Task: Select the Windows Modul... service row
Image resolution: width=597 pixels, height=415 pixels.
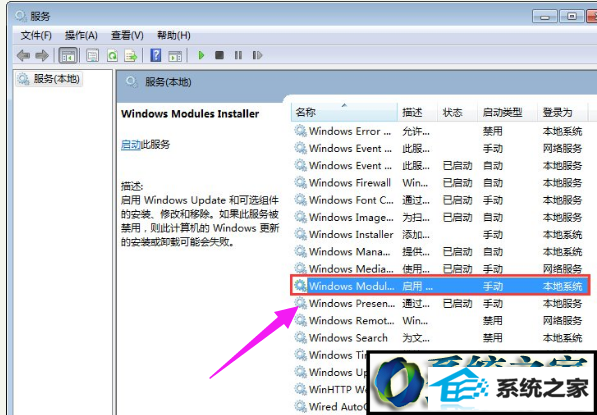Action: tap(440, 286)
